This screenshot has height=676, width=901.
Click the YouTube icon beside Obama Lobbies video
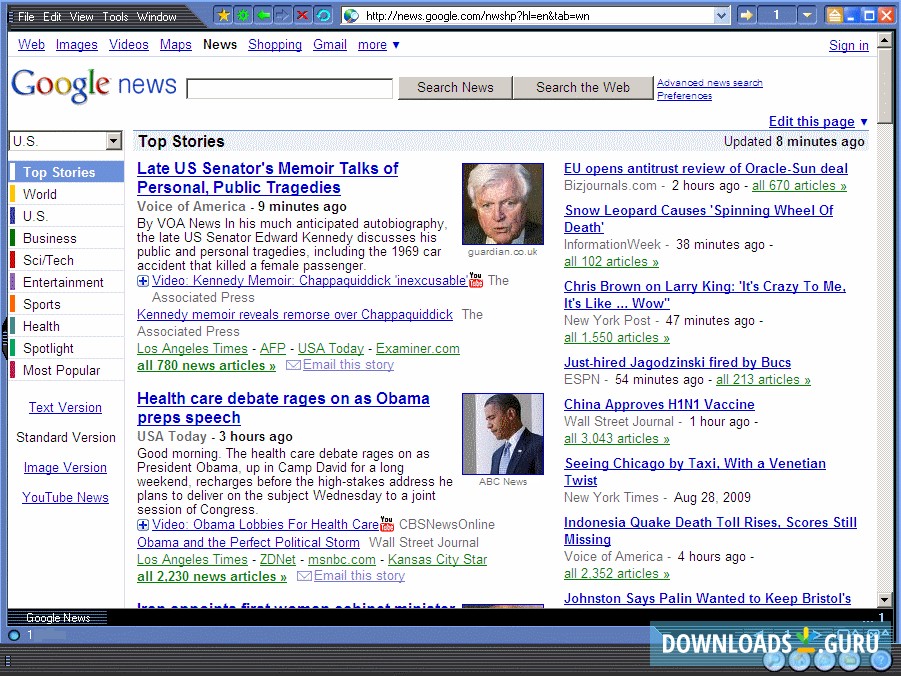[x=387, y=524]
